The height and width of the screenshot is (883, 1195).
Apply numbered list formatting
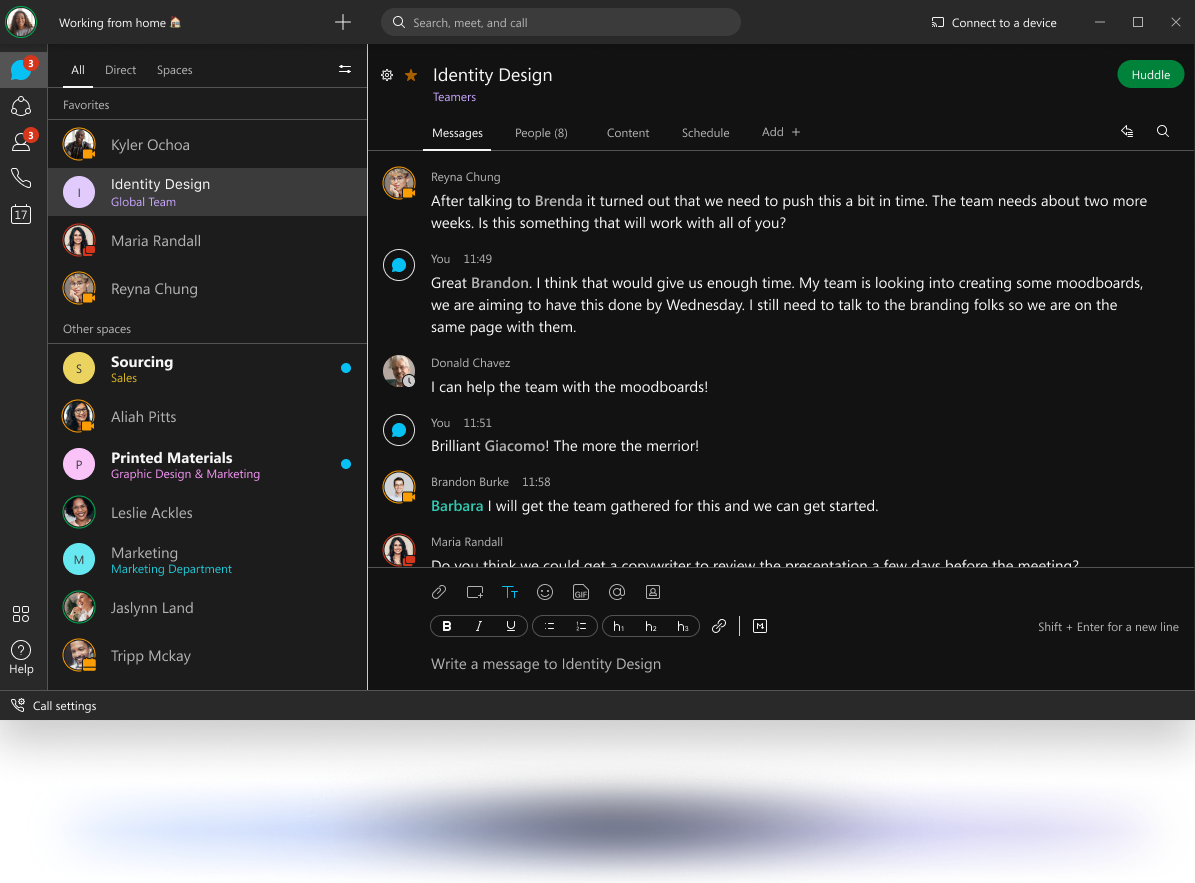click(581, 626)
